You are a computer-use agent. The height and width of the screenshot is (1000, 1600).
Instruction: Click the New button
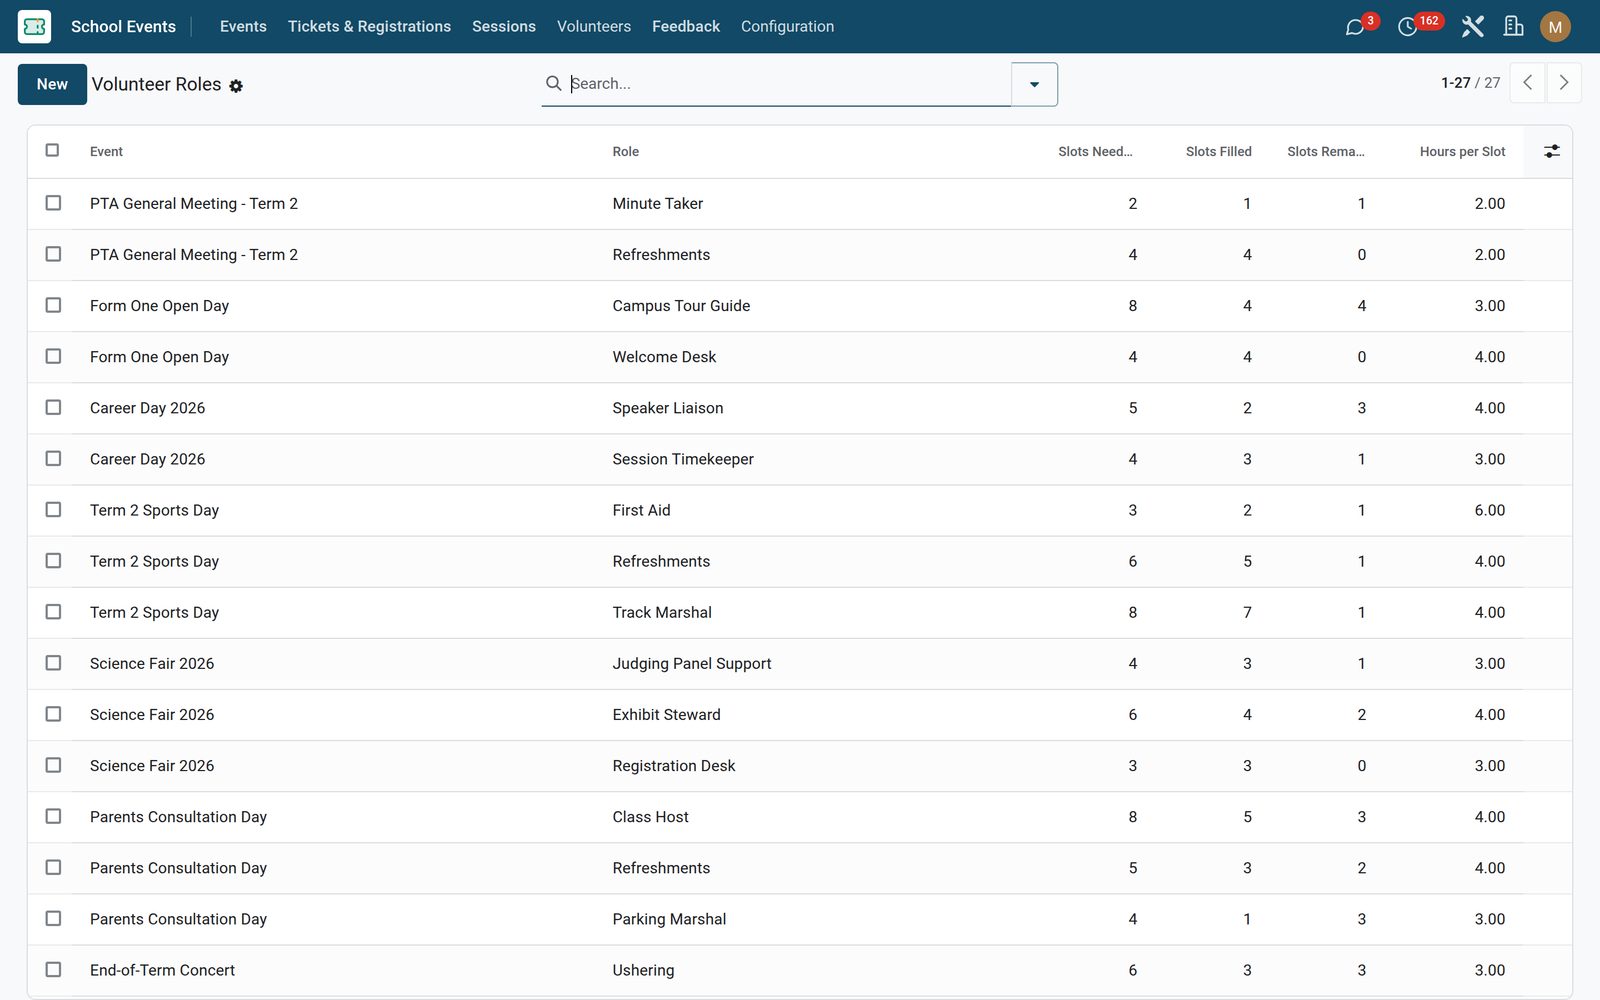pos(52,84)
